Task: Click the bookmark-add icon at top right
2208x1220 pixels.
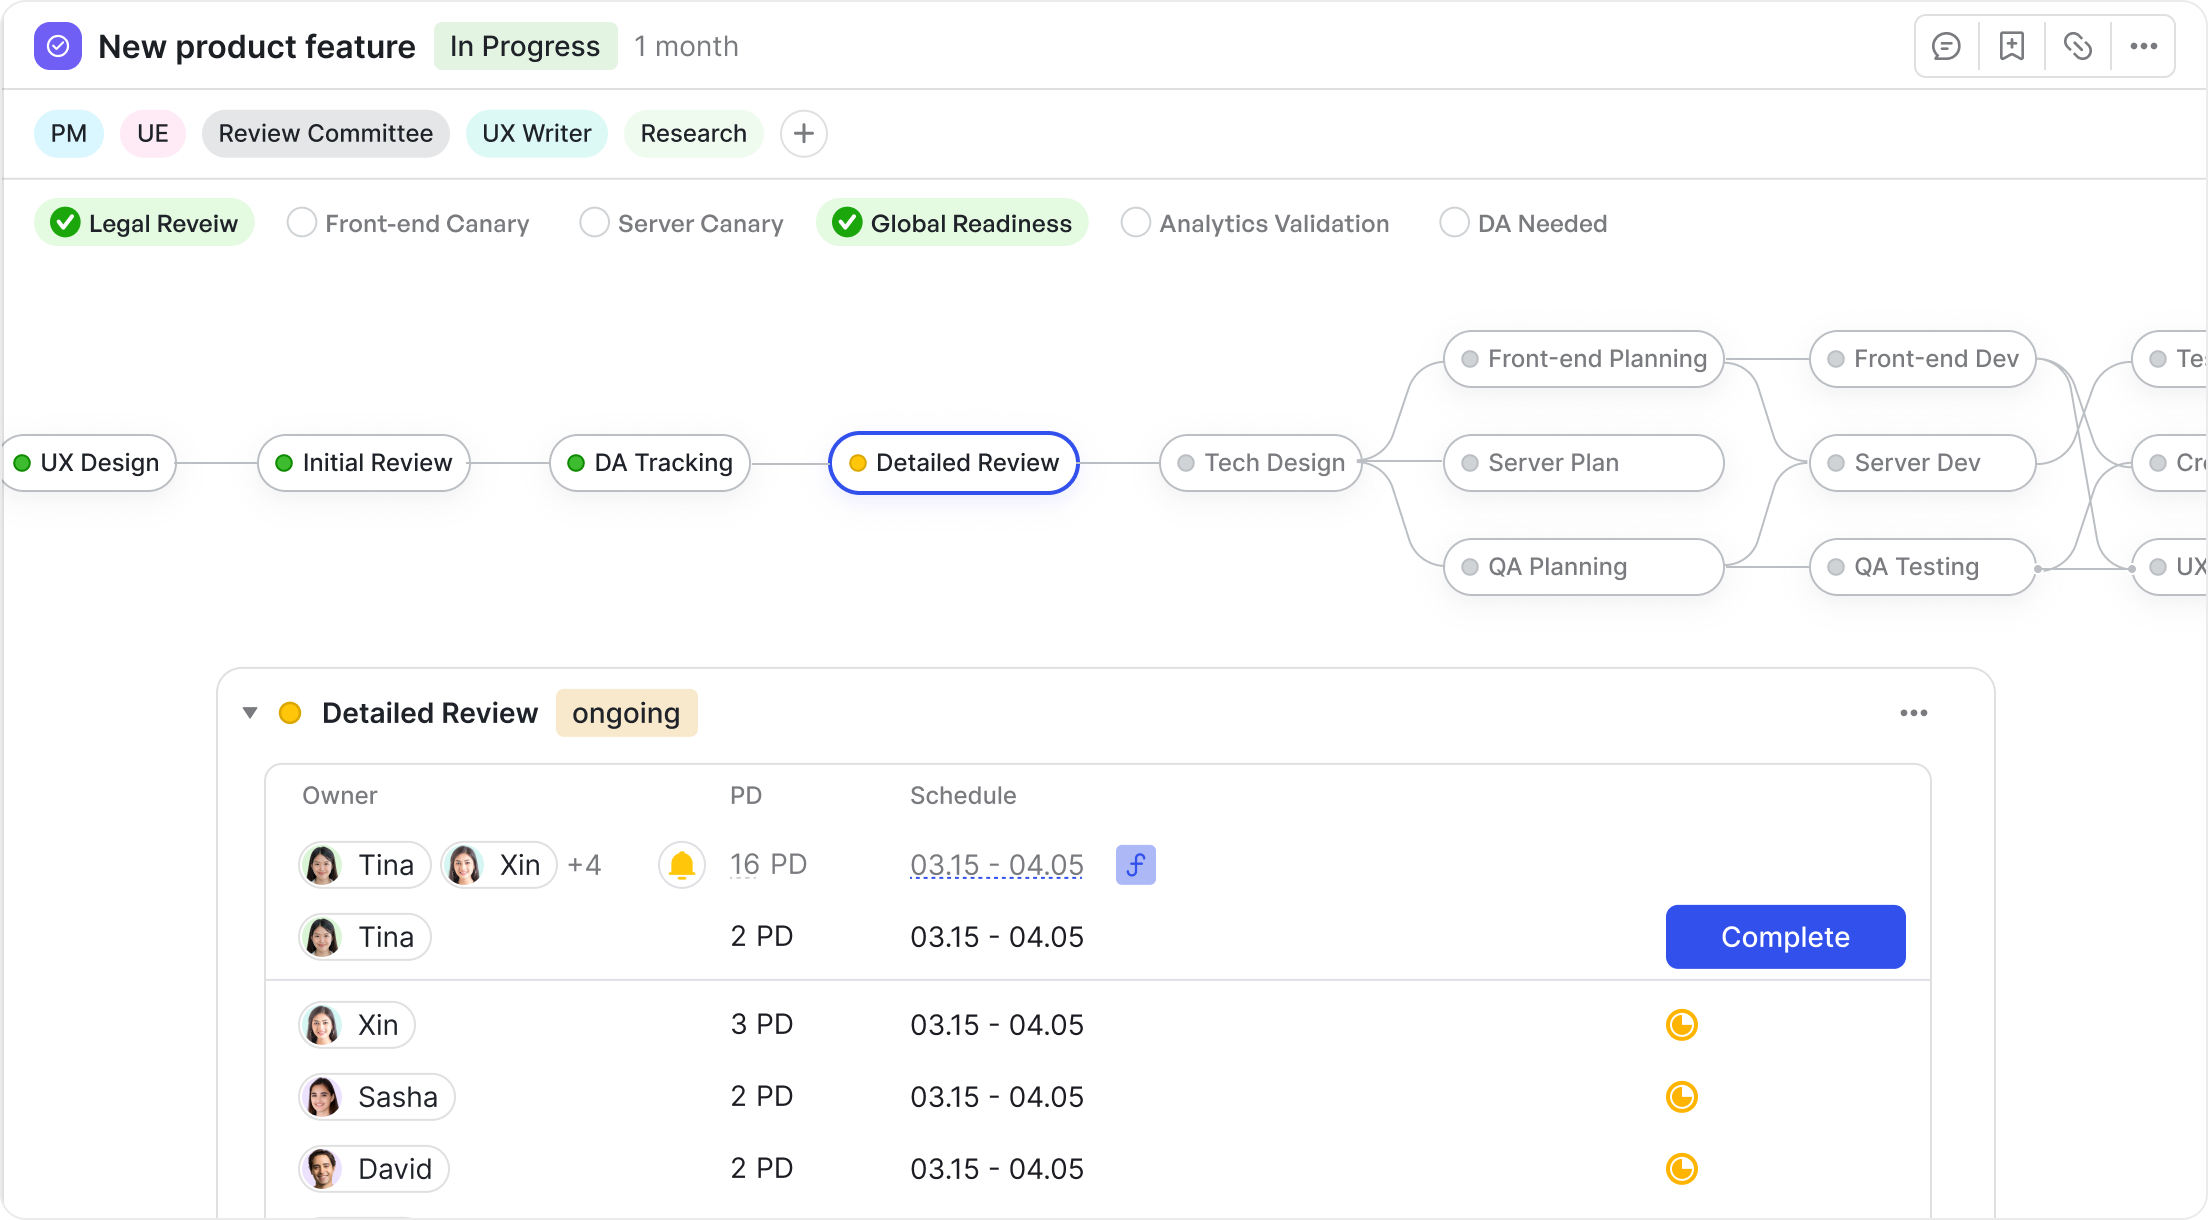Action: click(2011, 45)
